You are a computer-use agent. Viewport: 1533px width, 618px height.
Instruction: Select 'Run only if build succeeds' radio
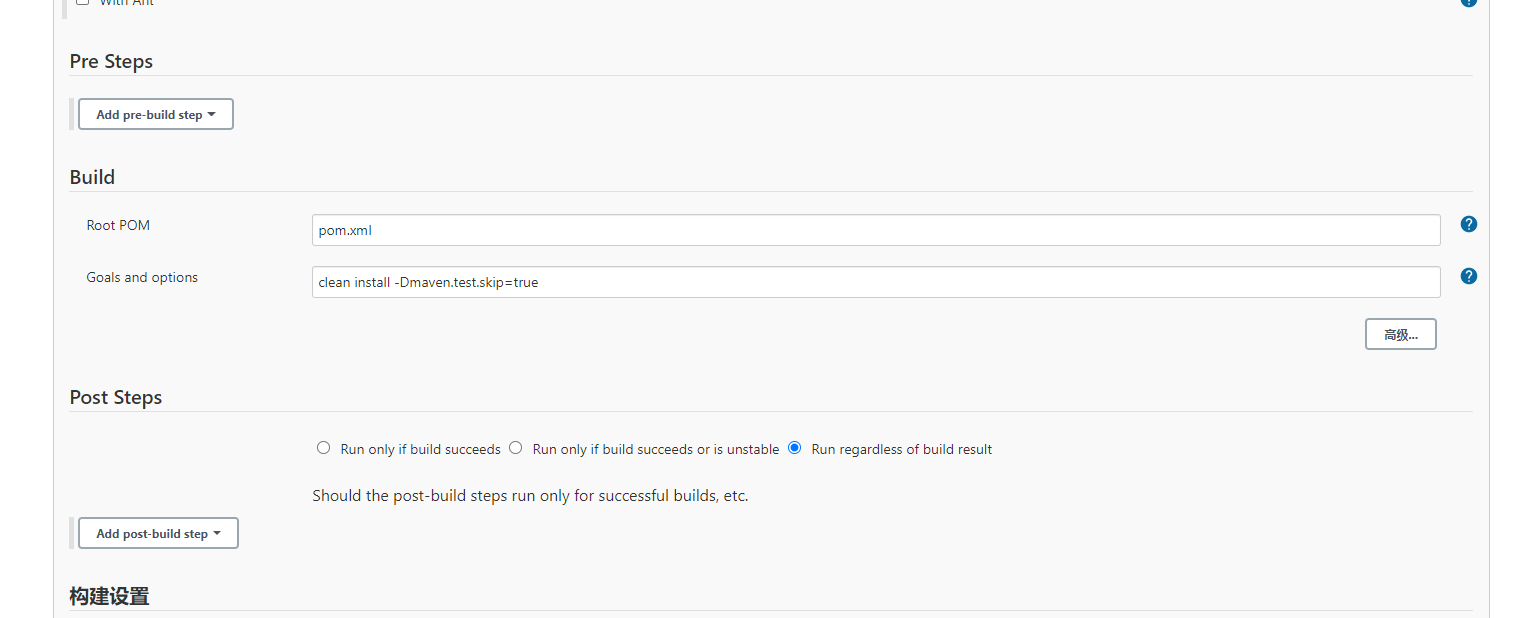pos(323,448)
